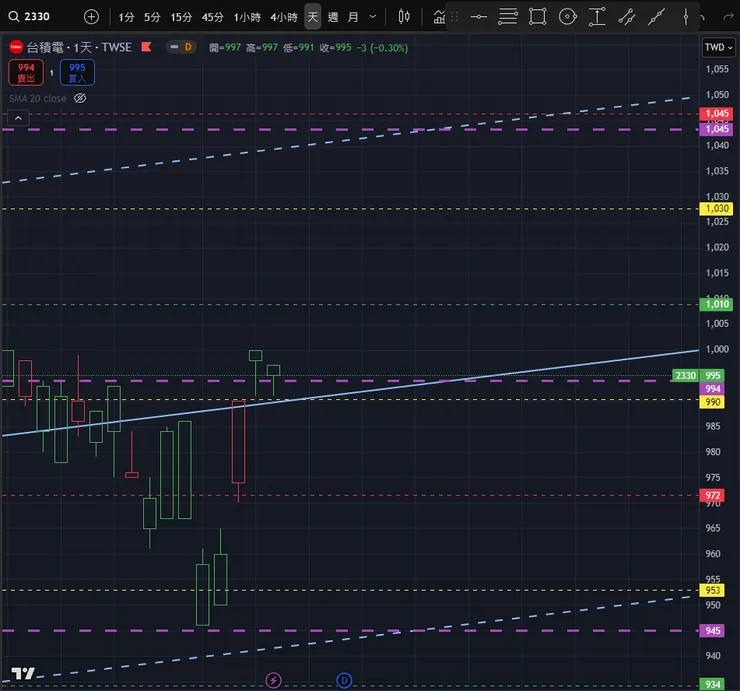
Task: Select the circle drawing tool
Action: [x=567, y=17]
